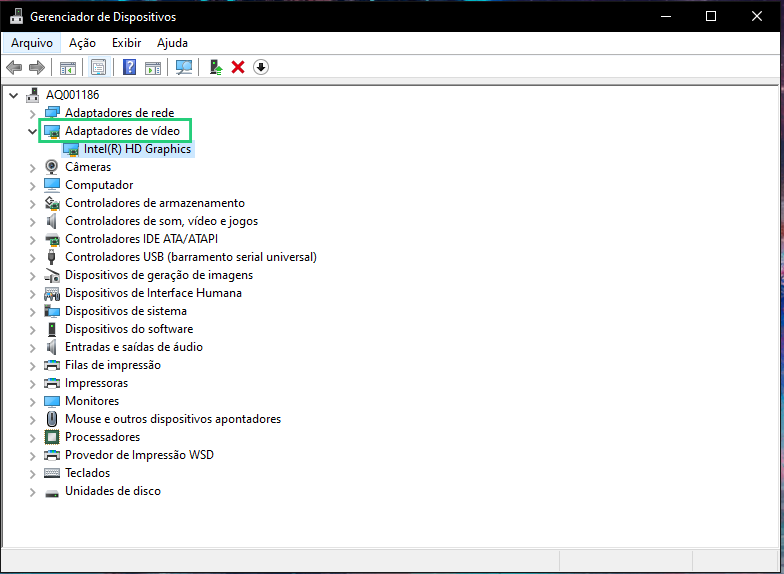784x574 pixels.
Task: Select Controladores IDE ATA/ATAPI label
Action: pos(141,239)
